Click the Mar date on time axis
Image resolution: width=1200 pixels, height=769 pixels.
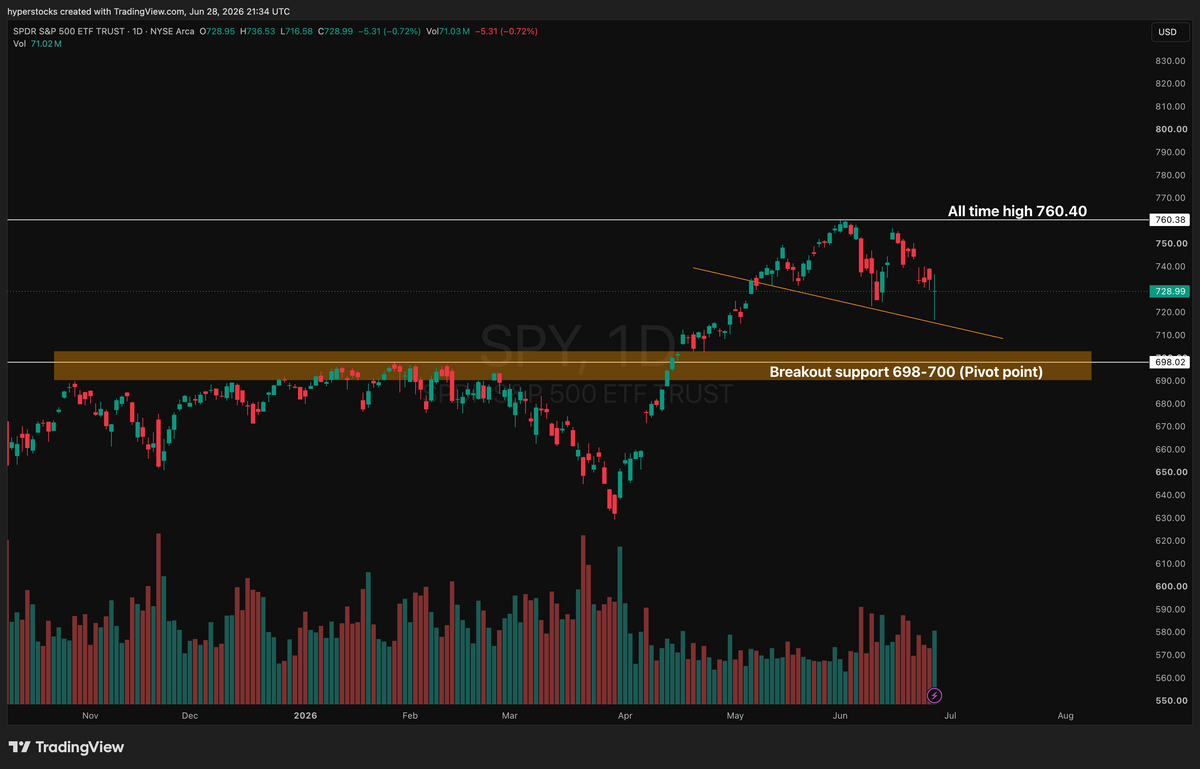tap(510, 716)
